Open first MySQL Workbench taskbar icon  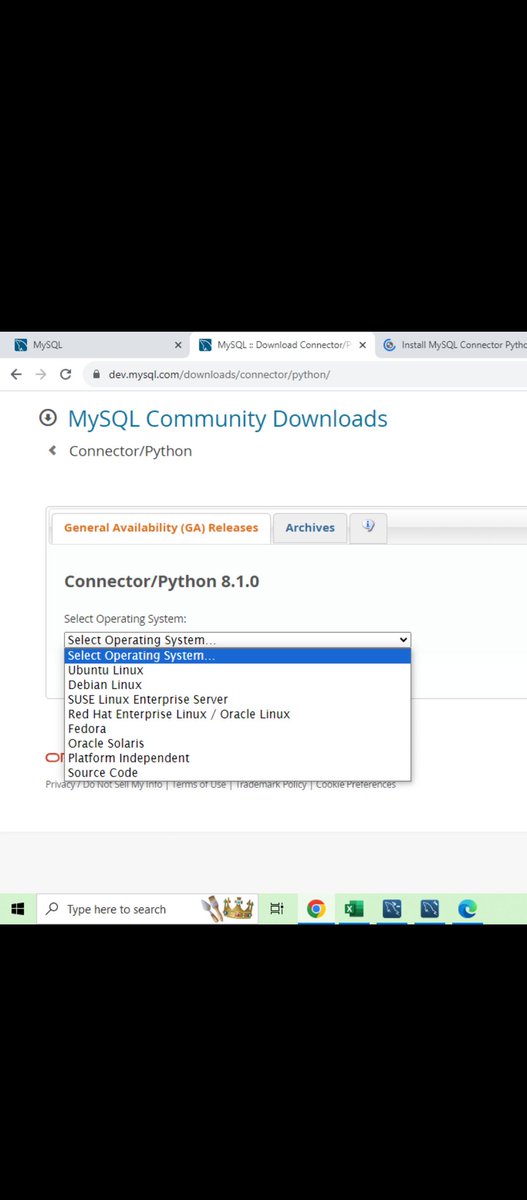[392, 909]
